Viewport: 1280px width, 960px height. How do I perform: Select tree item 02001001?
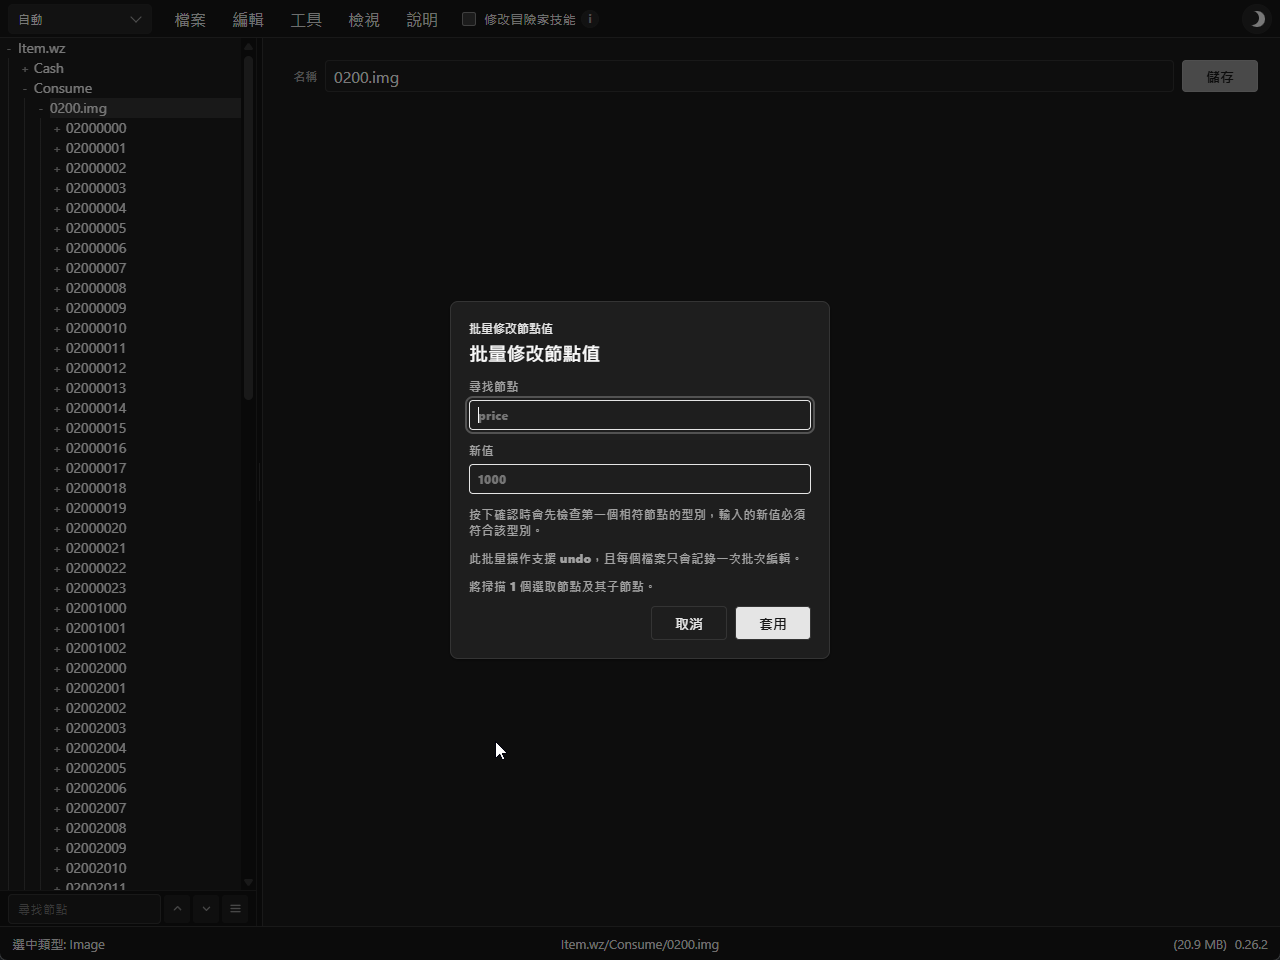pyautogui.click(x=96, y=628)
